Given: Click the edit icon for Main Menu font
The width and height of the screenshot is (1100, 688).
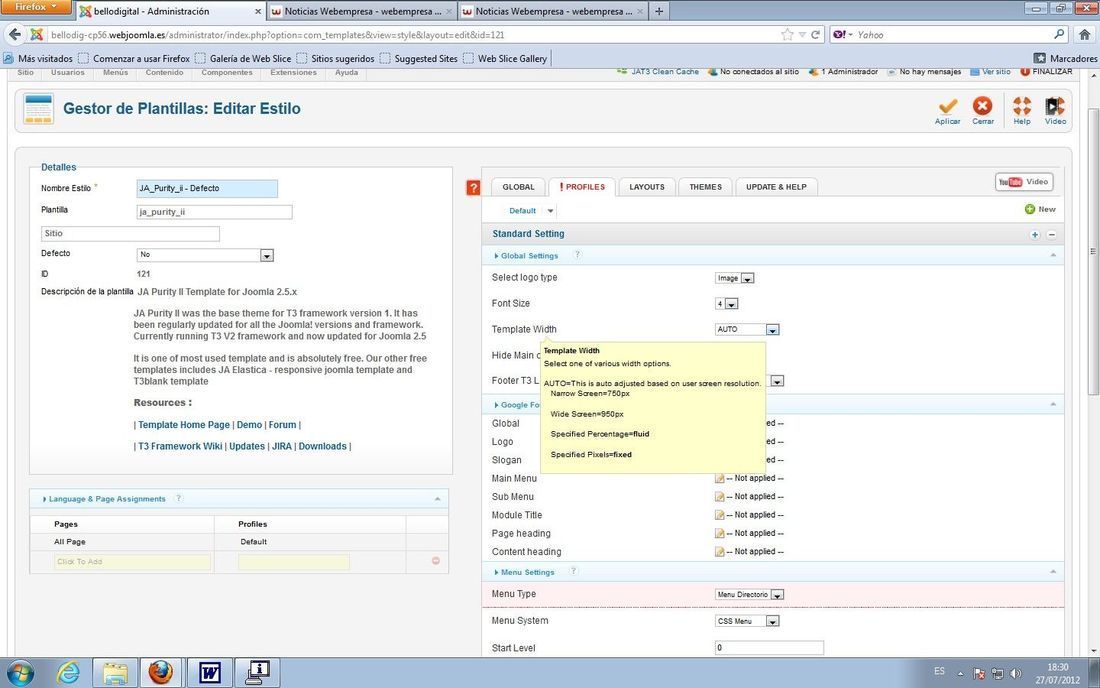Looking at the screenshot, I should (719, 478).
